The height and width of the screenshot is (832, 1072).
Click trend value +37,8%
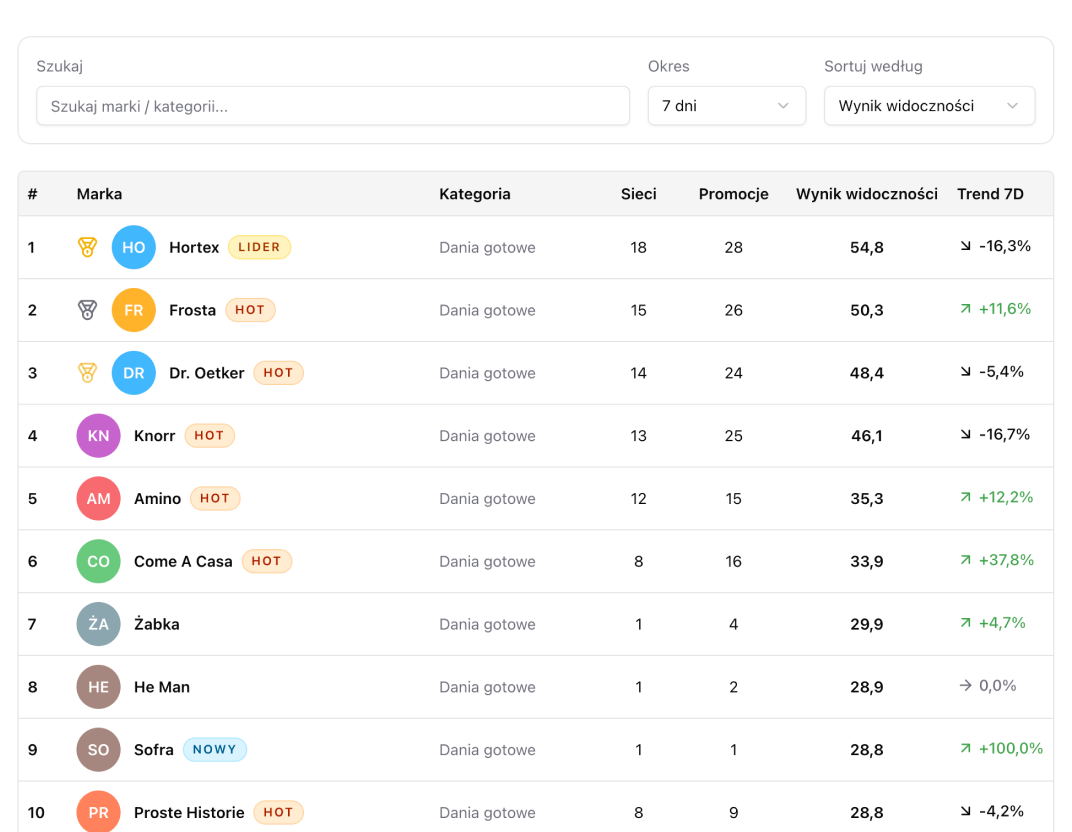(1006, 560)
